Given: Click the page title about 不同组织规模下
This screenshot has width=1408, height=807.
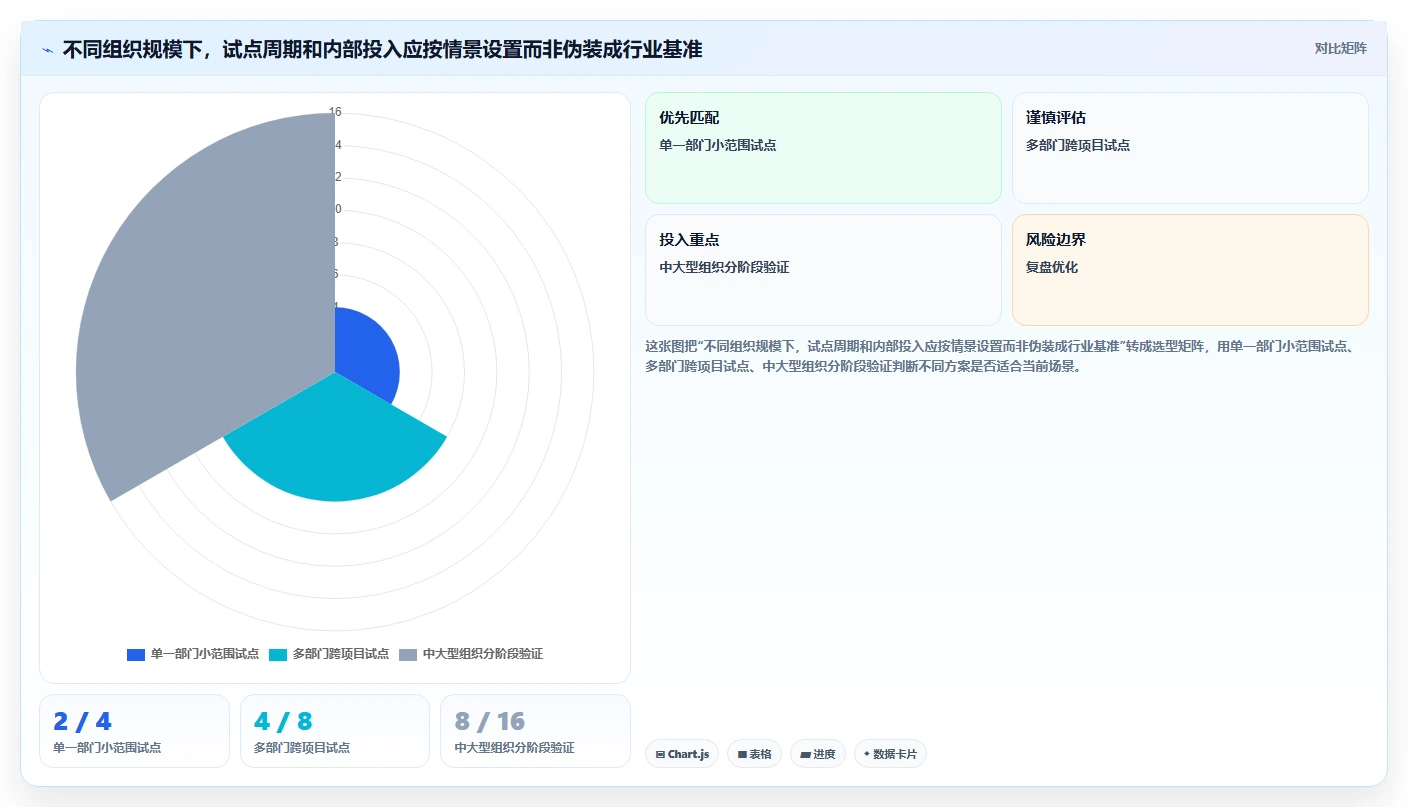Looking at the screenshot, I should pyautogui.click(x=382, y=49).
